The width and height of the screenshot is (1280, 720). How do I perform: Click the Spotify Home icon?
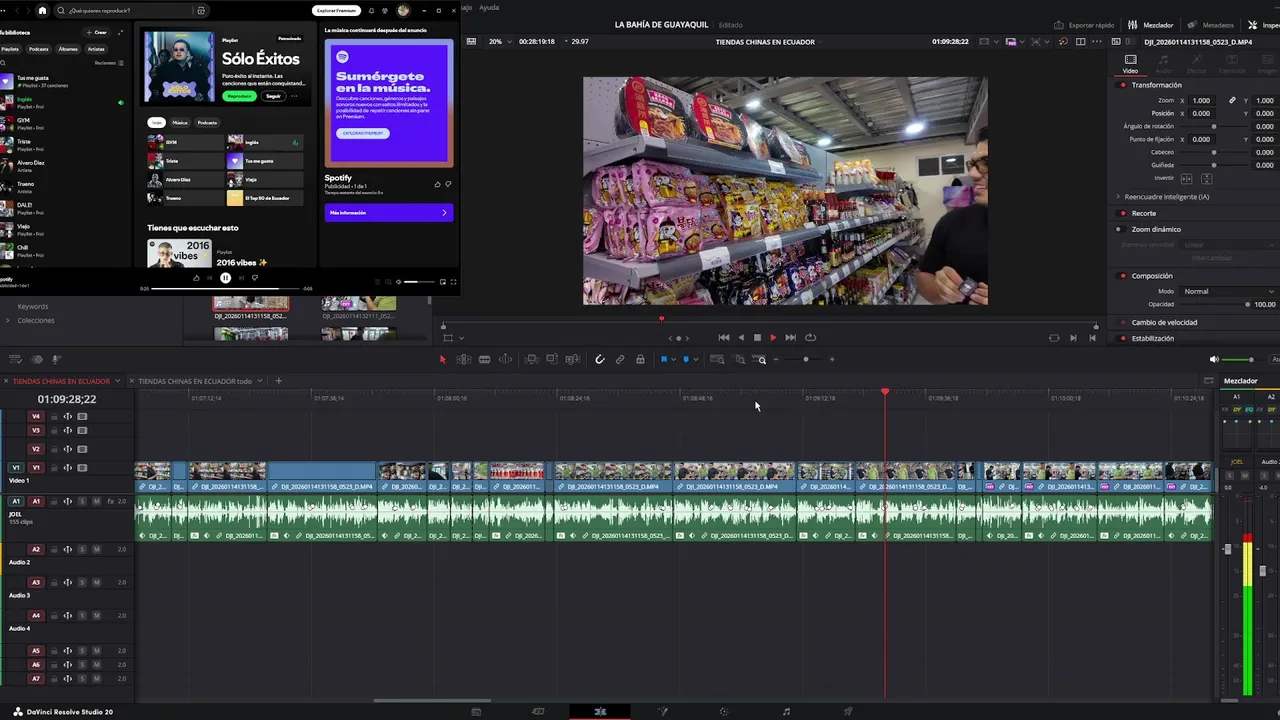[x=42, y=10]
